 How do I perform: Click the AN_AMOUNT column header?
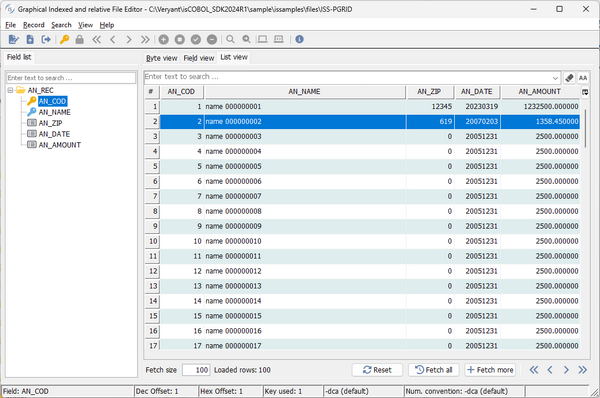point(540,92)
